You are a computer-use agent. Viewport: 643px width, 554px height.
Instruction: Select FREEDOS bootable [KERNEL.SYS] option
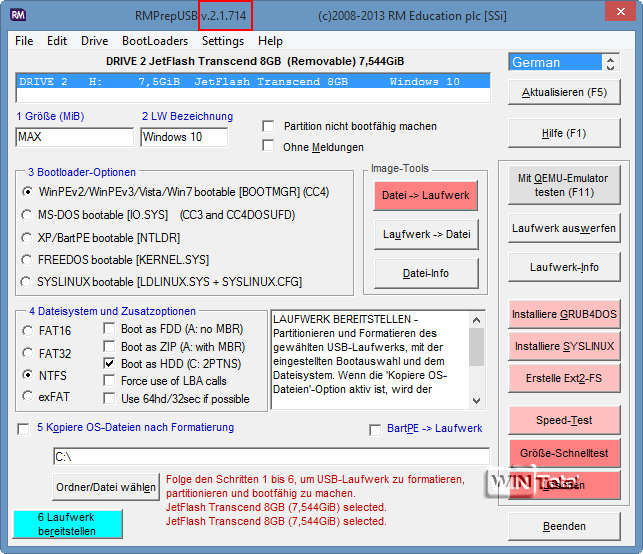[27, 260]
